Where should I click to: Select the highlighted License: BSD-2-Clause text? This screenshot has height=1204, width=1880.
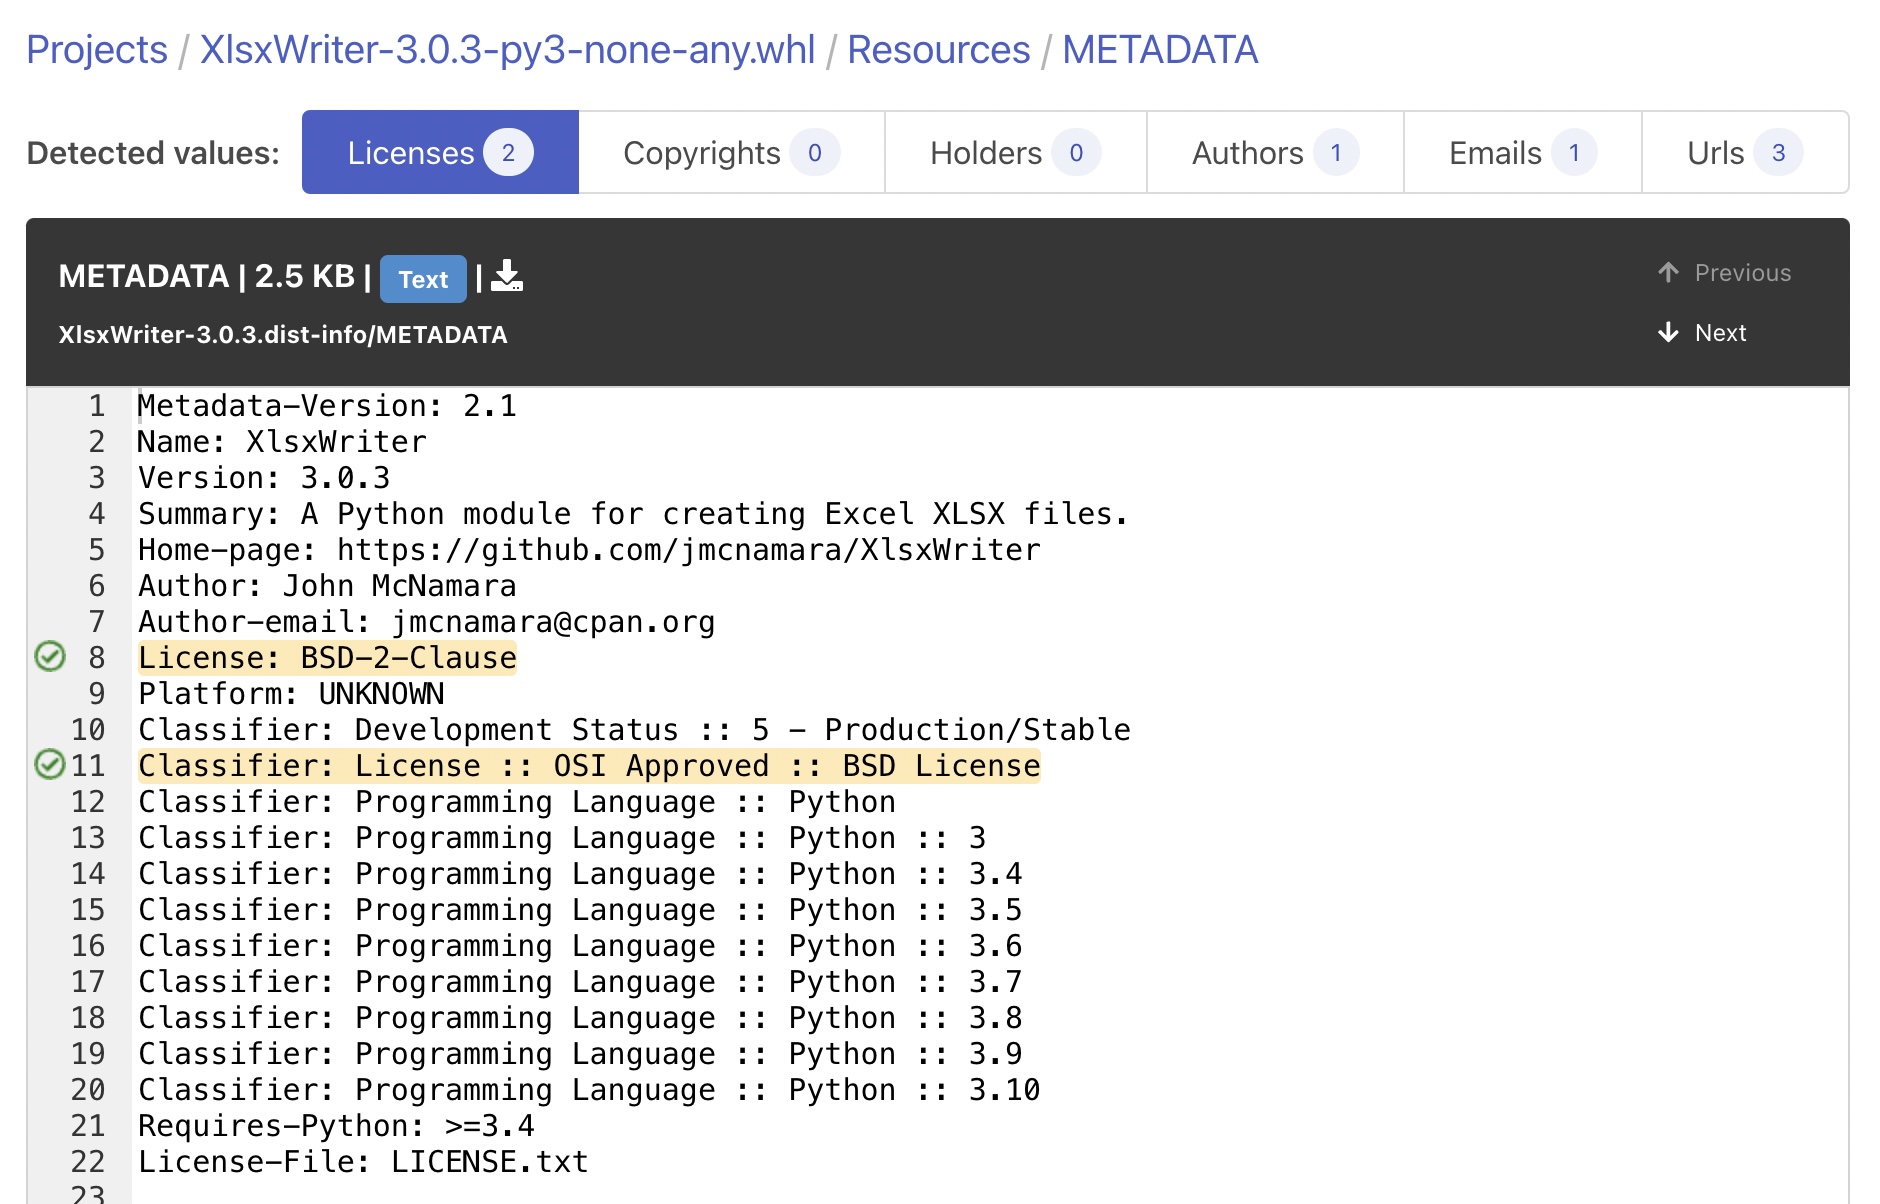click(327, 657)
